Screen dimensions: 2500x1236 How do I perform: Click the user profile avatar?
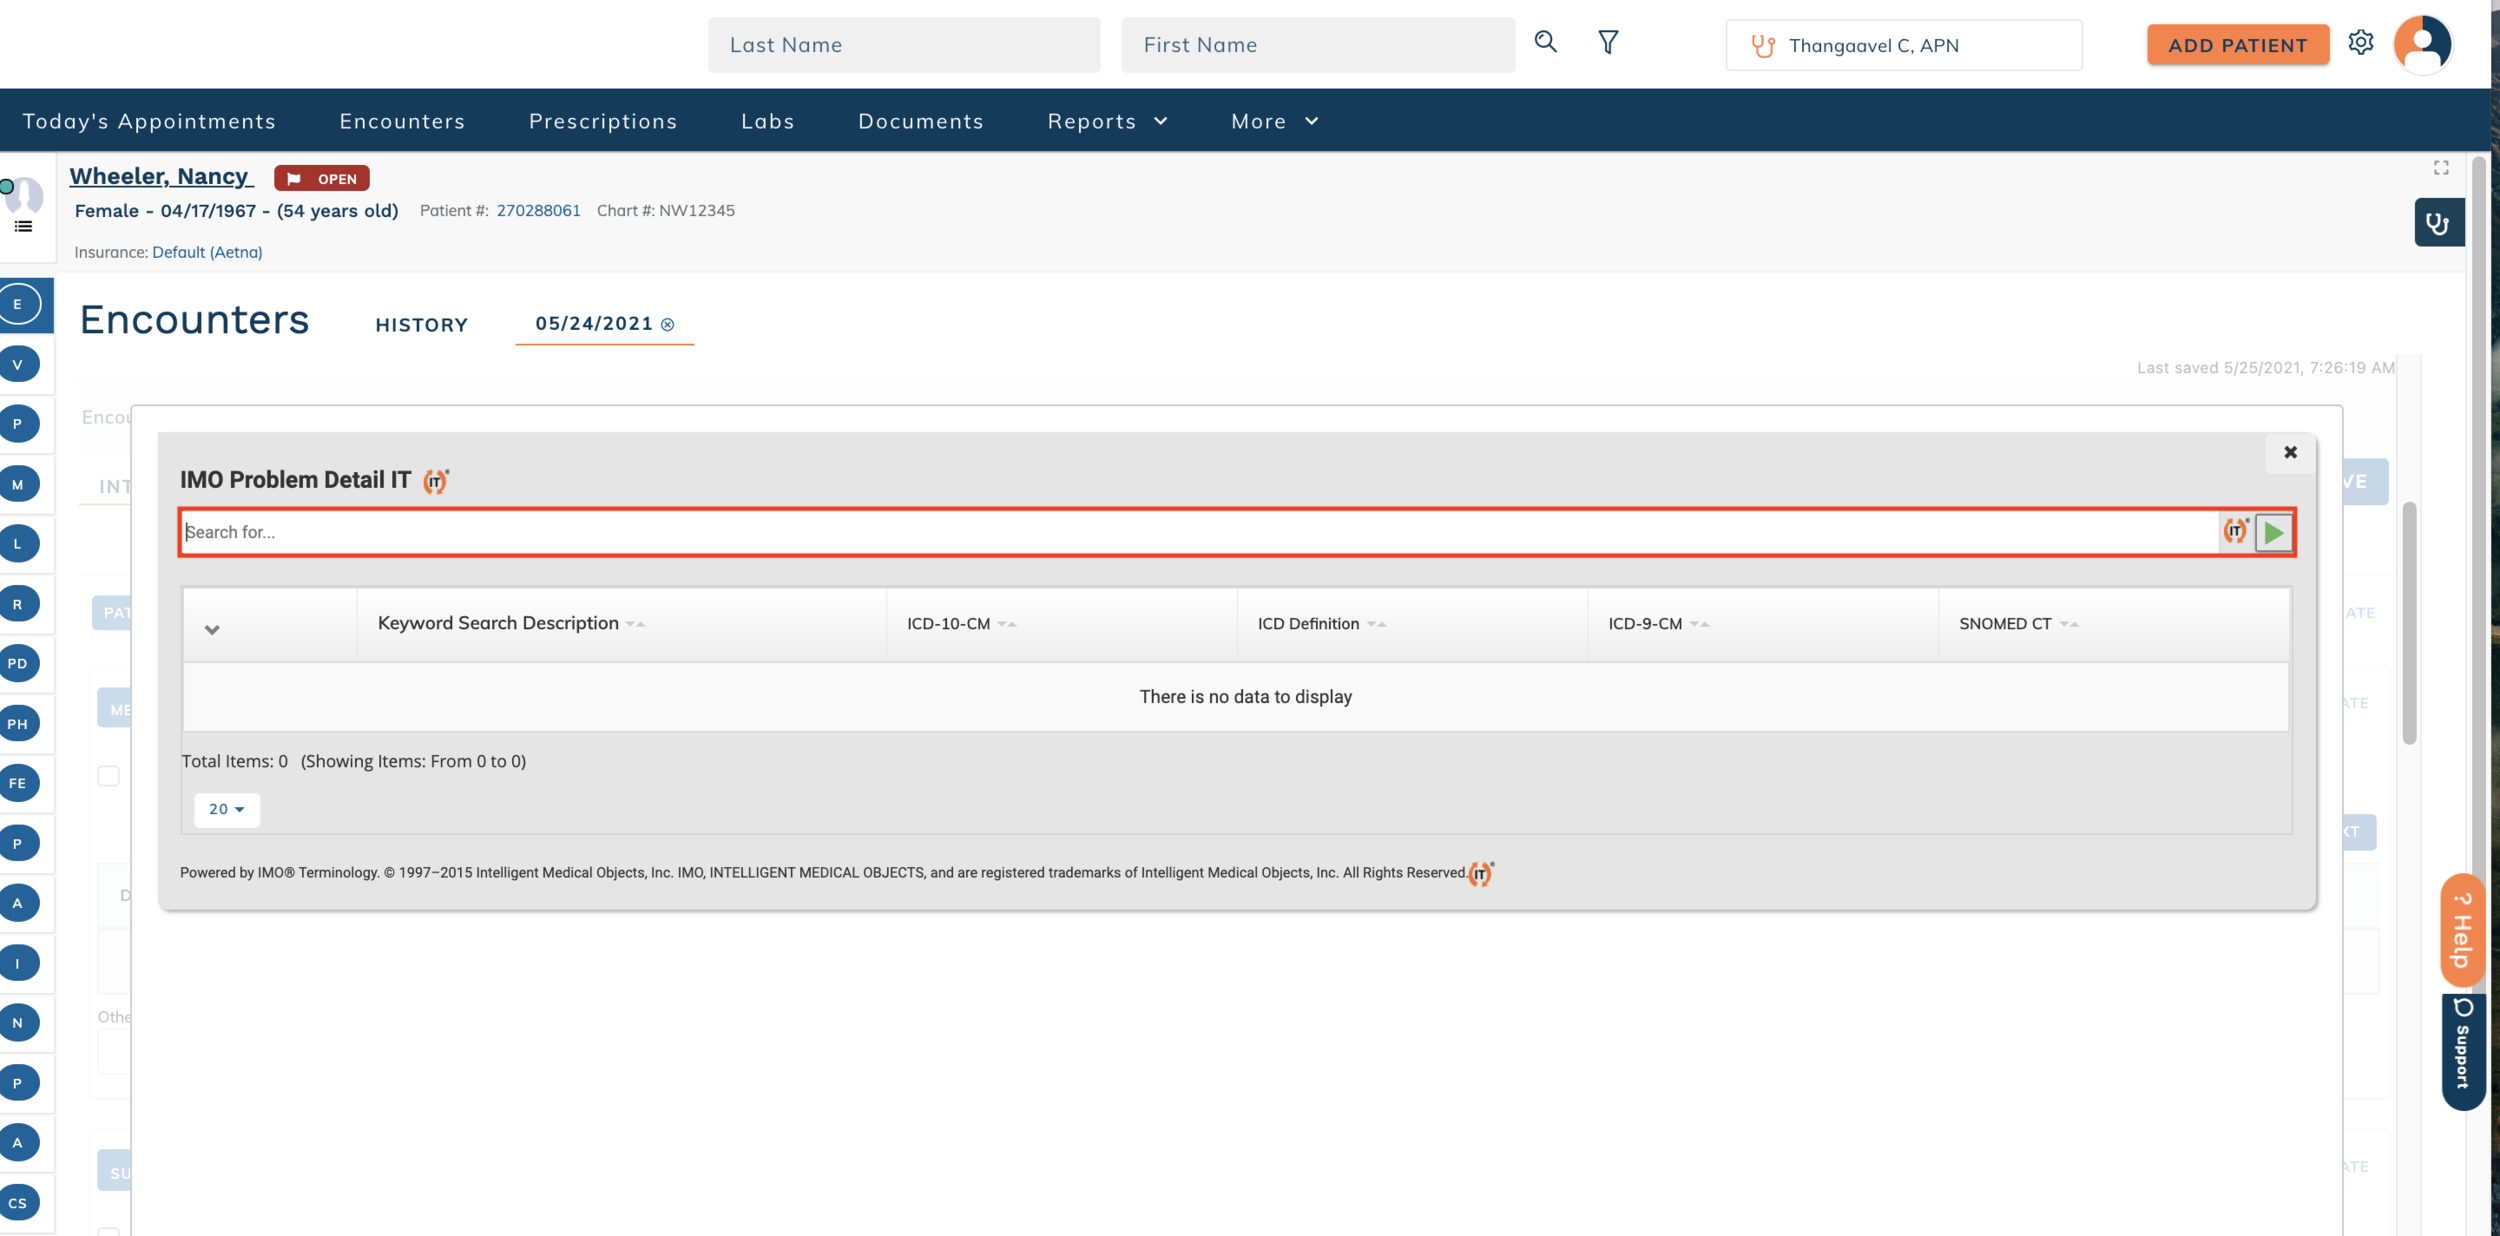[2422, 44]
